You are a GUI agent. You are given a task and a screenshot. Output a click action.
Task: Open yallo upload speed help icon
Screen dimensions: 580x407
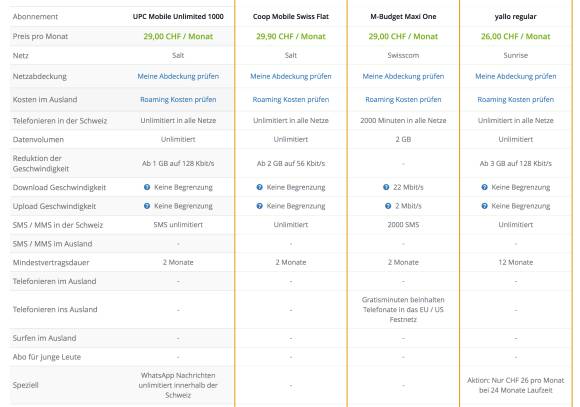pos(484,206)
